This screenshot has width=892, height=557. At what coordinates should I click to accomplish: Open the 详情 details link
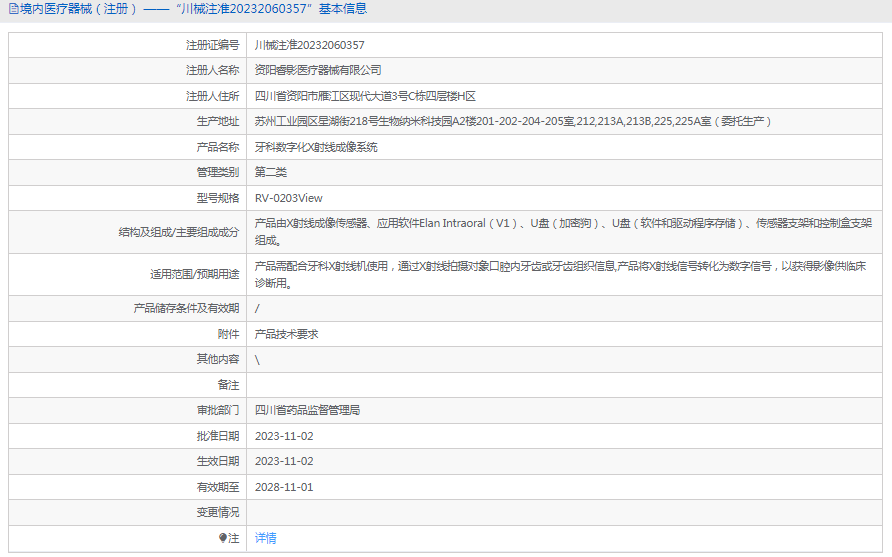pyautogui.click(x=266, y=538)
